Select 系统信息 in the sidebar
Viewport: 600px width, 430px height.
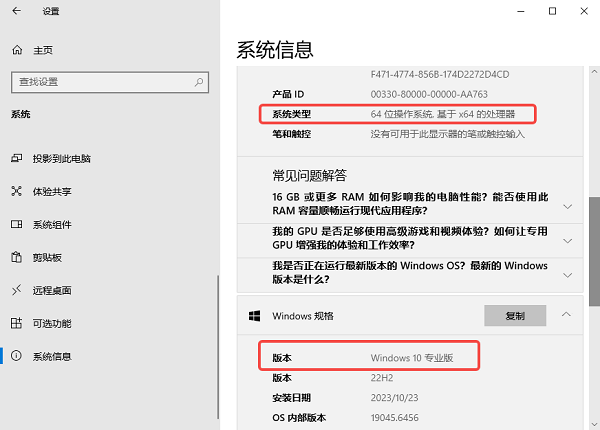pyautogui.click(x=109, y=357)
